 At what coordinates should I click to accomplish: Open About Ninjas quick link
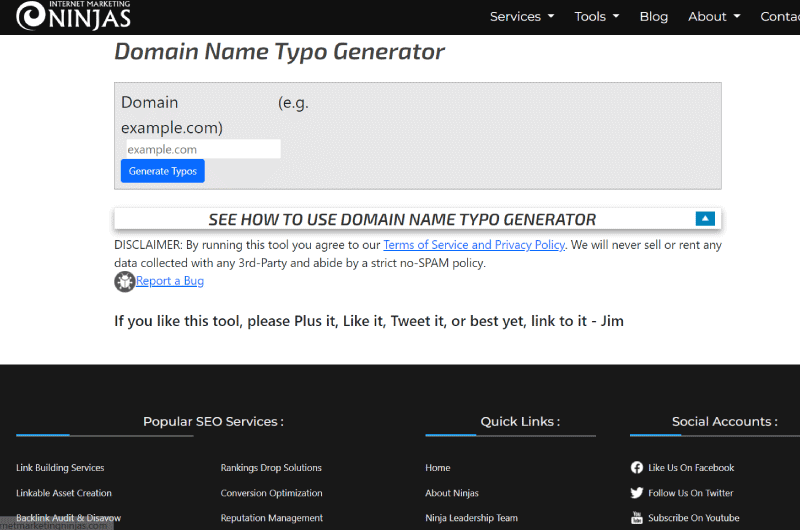452,493
